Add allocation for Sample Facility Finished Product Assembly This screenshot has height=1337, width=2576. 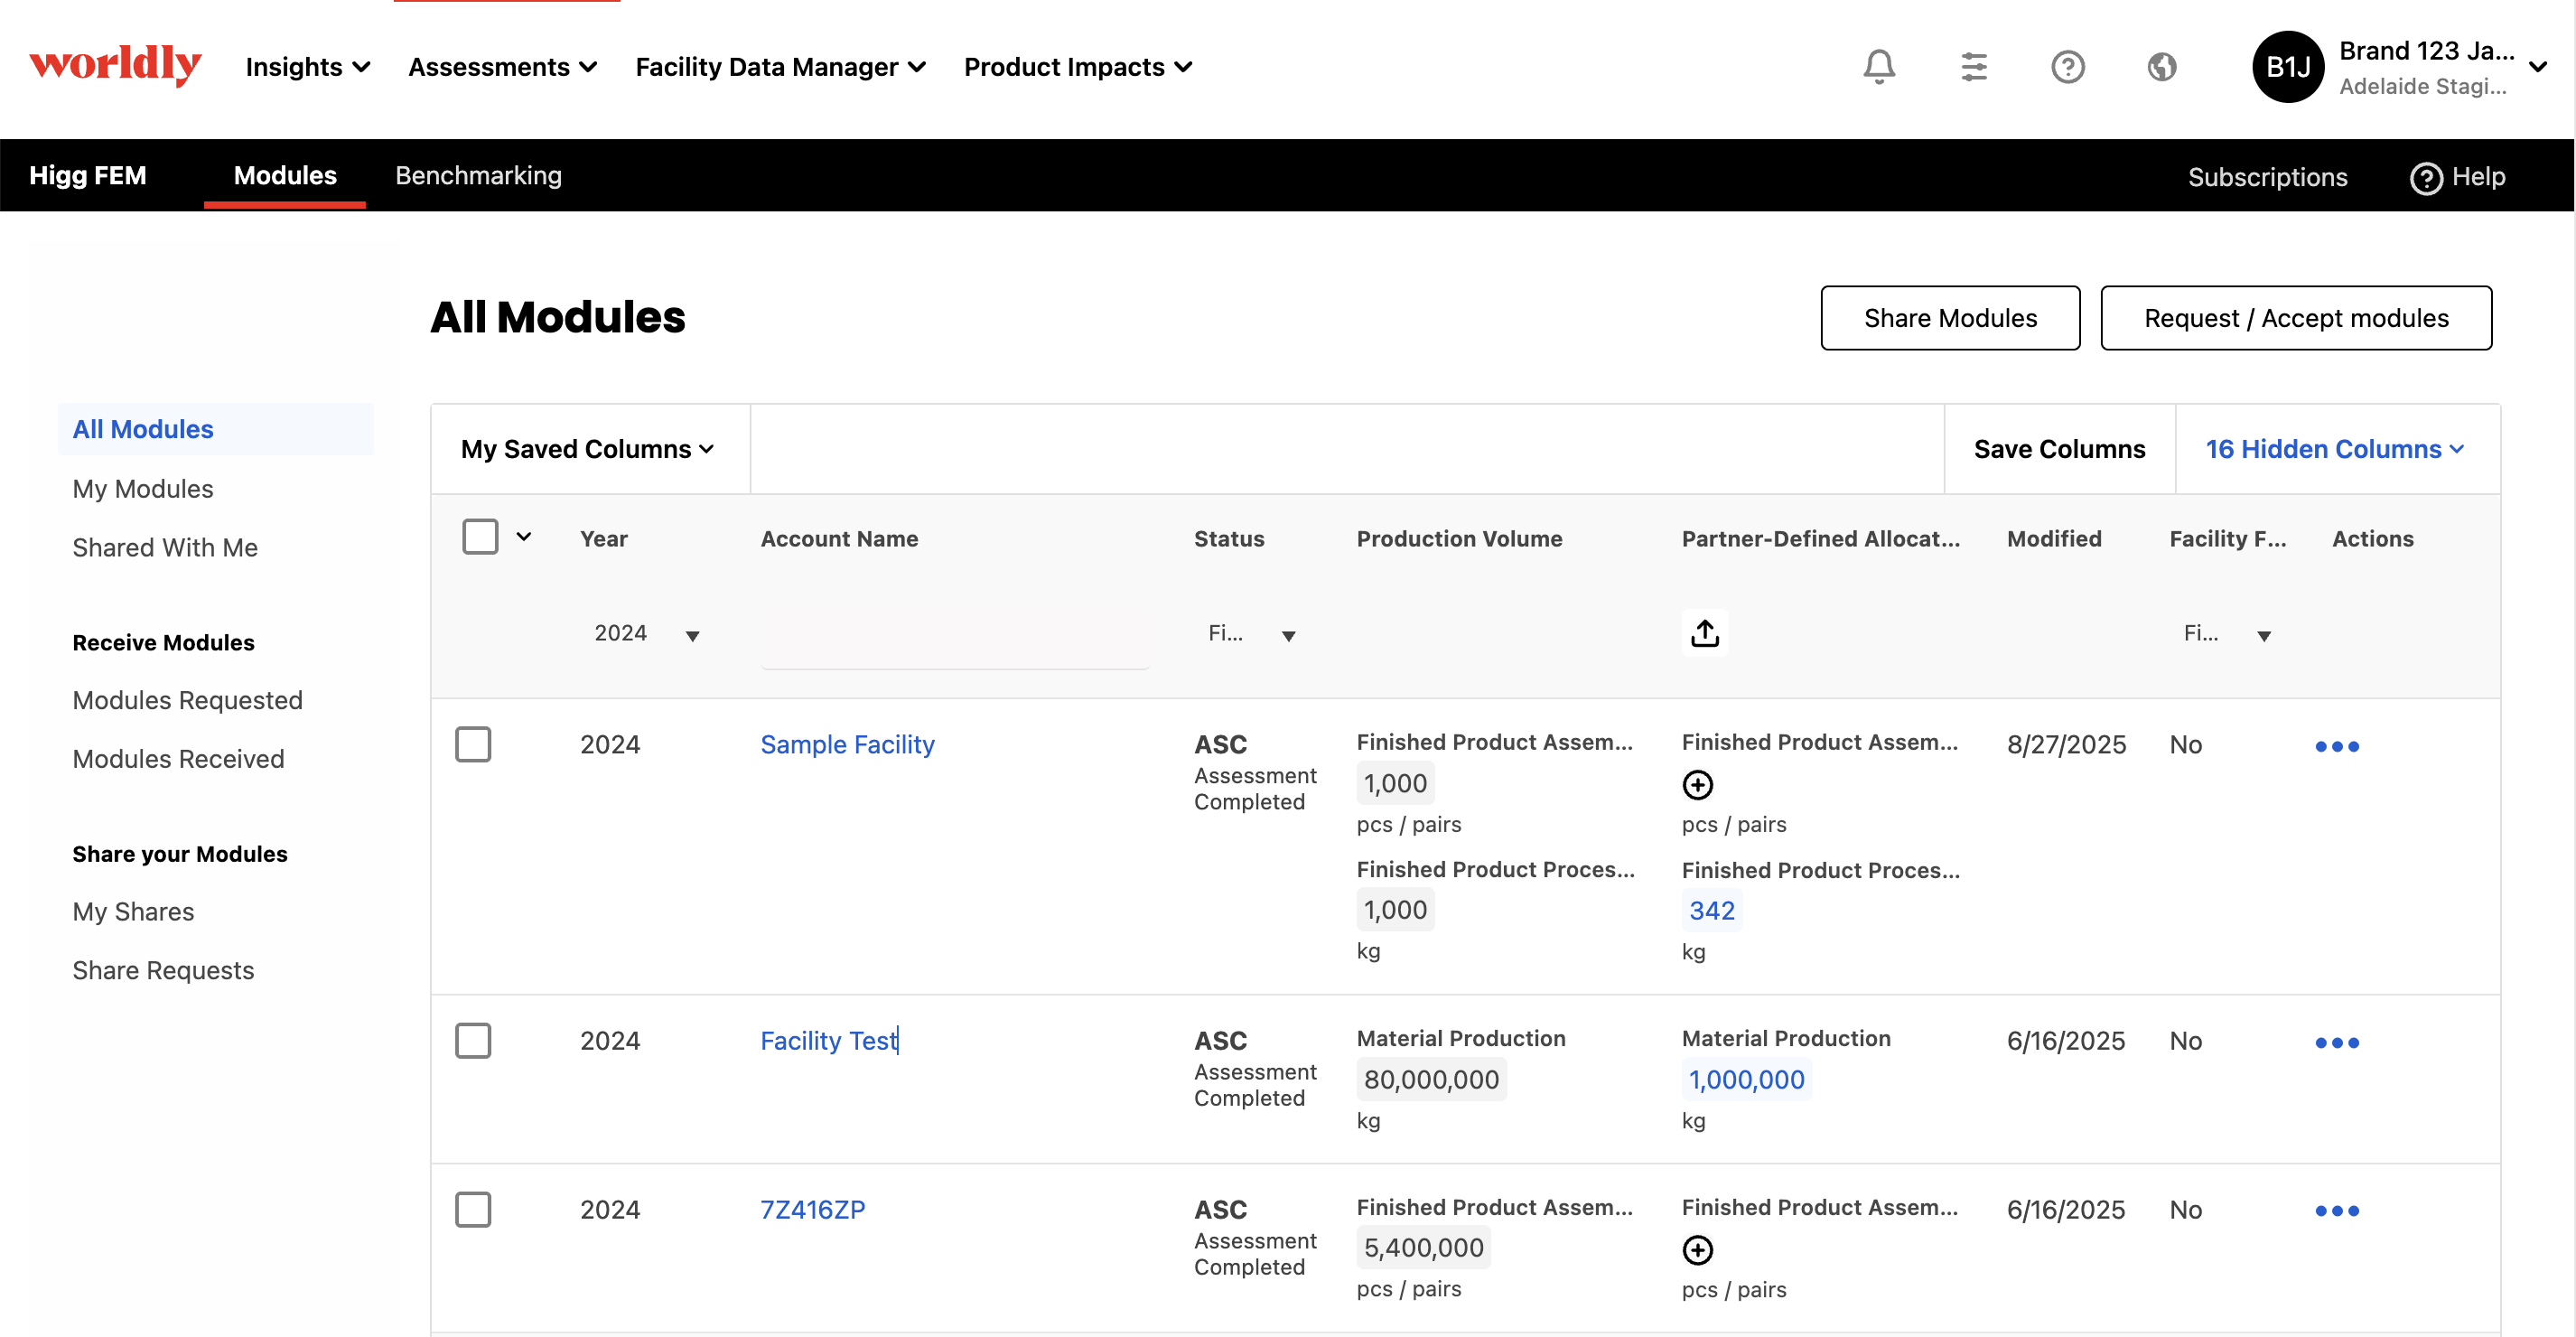1697,785
